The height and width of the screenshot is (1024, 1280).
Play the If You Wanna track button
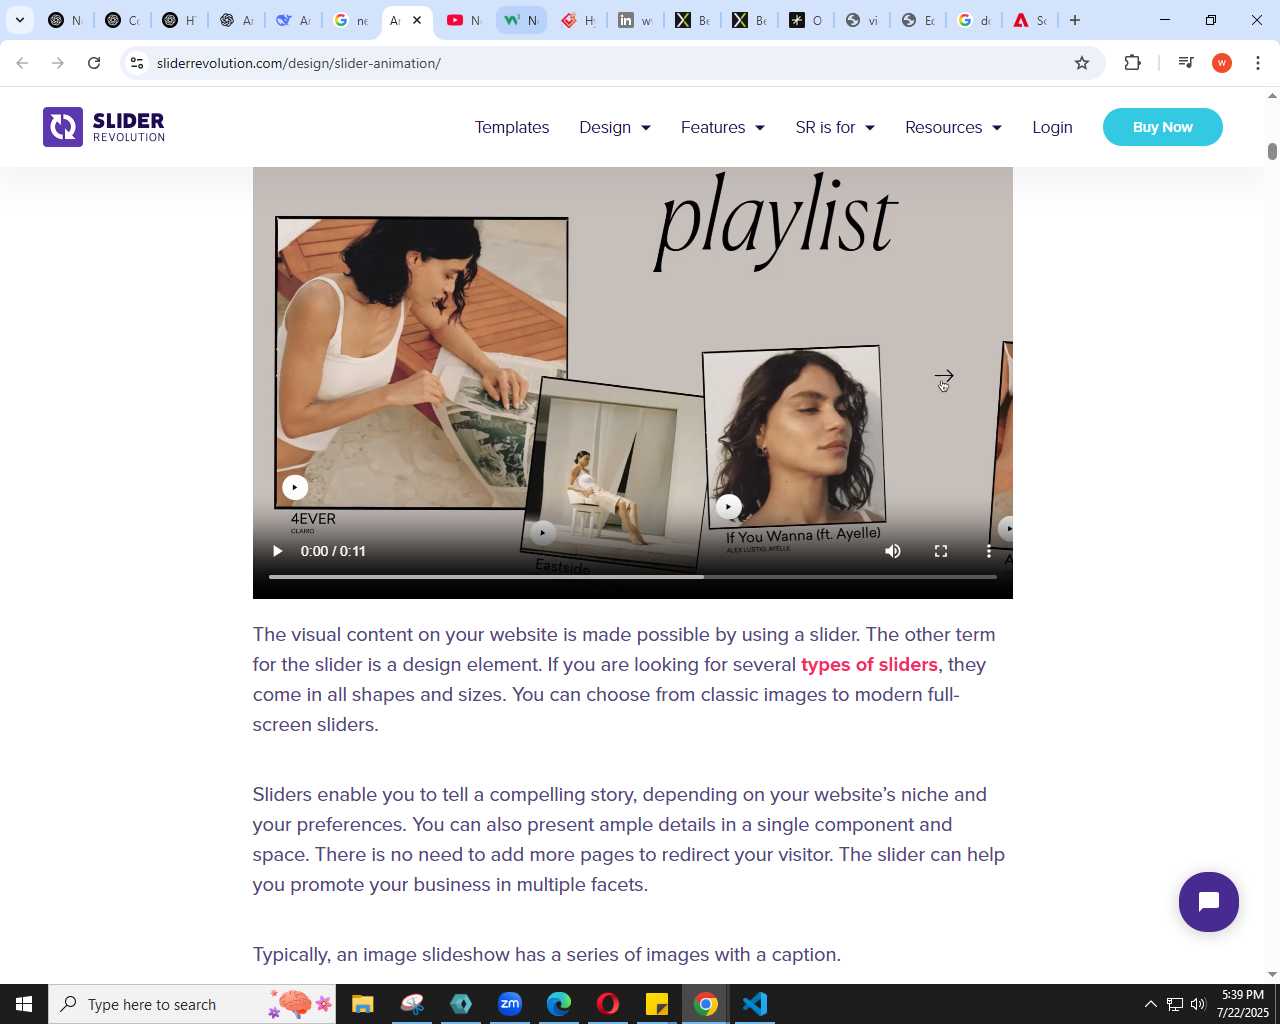(729, 507)
